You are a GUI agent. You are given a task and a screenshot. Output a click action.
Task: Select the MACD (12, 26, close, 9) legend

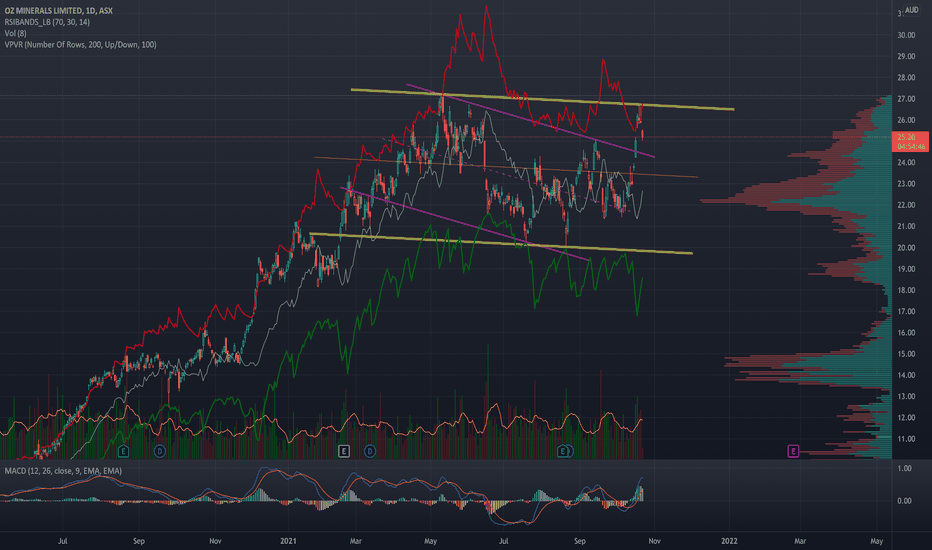(x=63, y=471)
